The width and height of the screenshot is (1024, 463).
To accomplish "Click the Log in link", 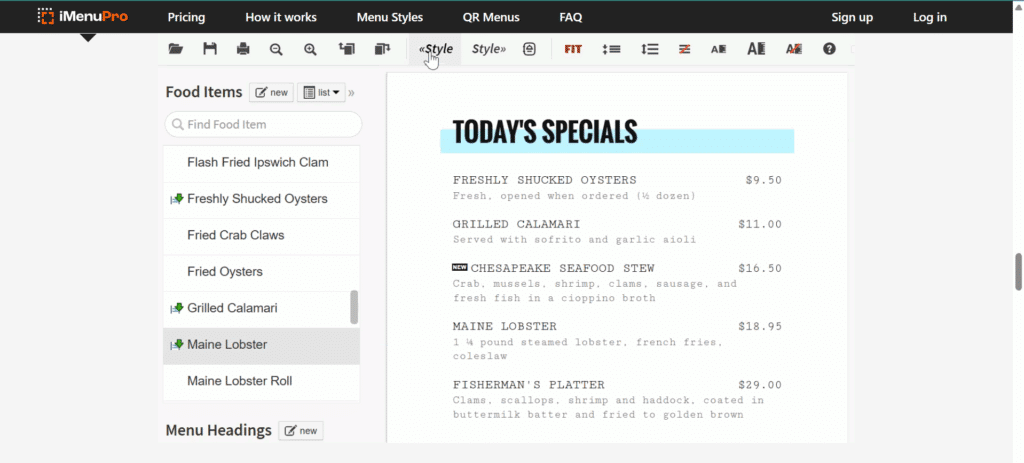I will [x=930, y=18].
